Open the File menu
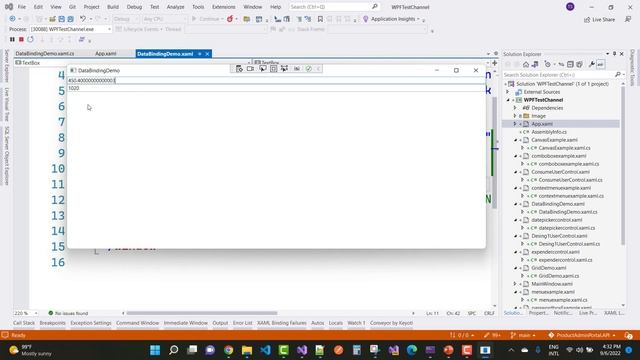The height and width of the screenshot is (360, 640). tap(22, 7)
